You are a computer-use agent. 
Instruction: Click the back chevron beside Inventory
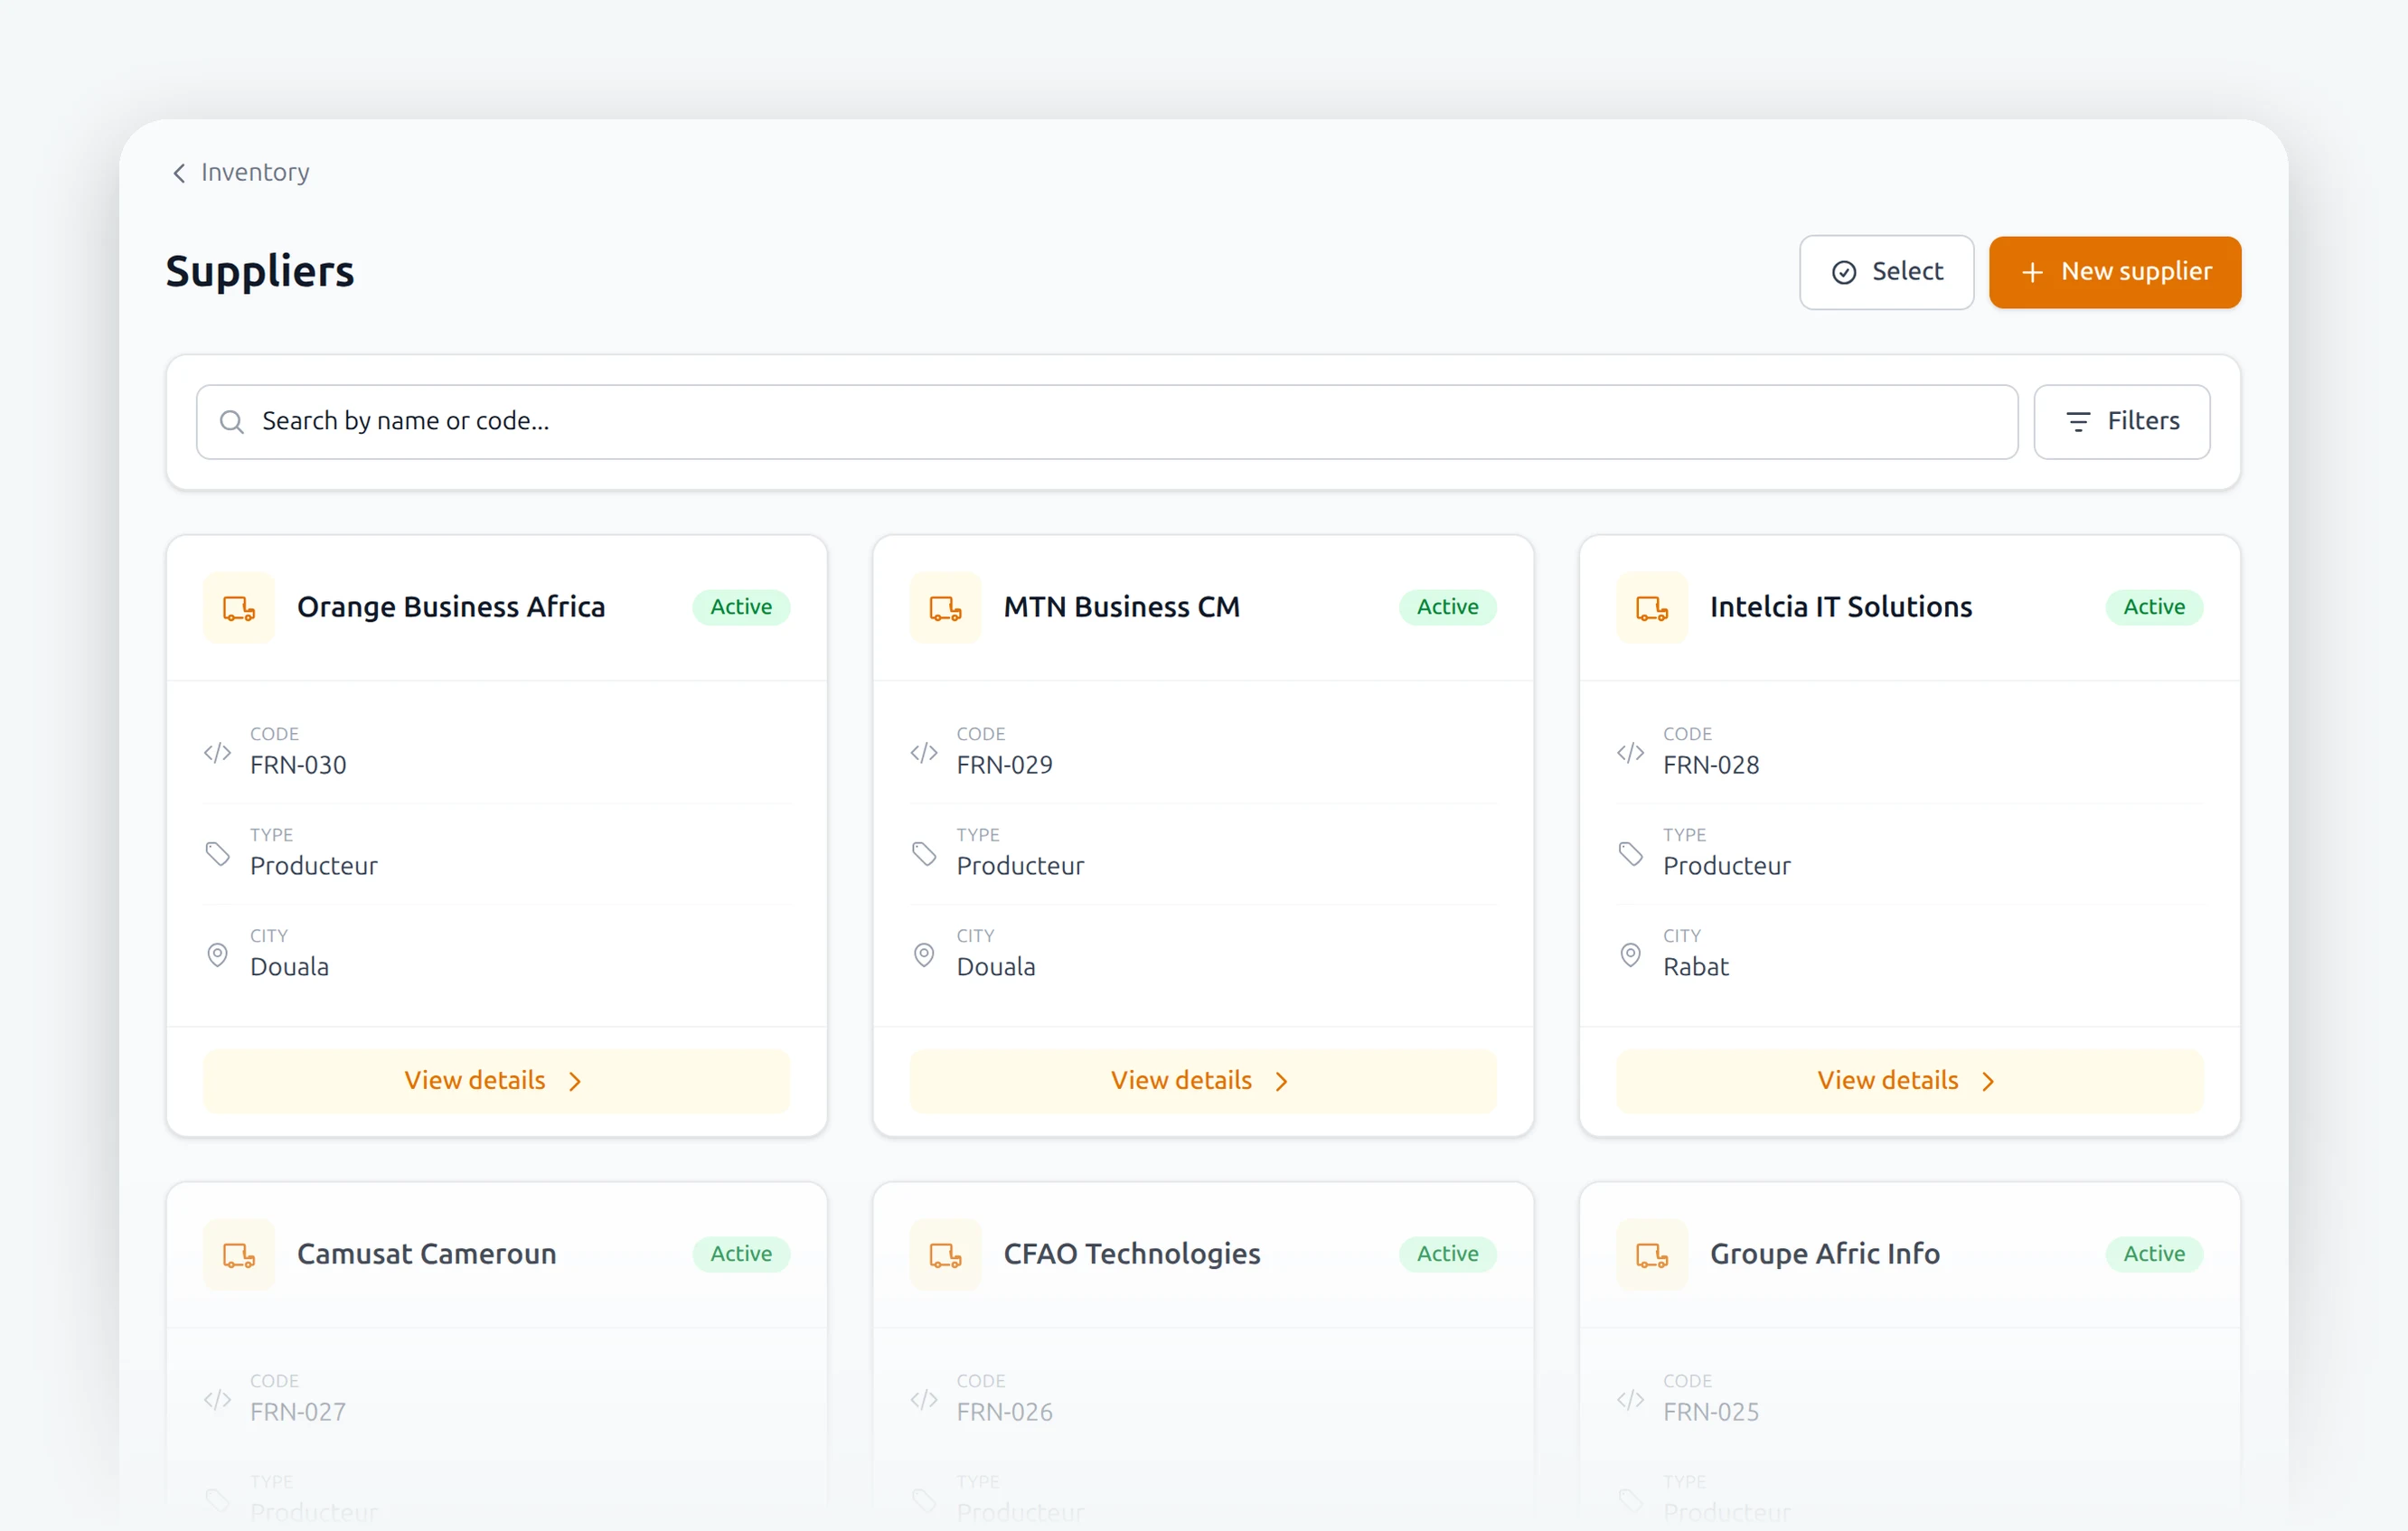coord(179,173)
